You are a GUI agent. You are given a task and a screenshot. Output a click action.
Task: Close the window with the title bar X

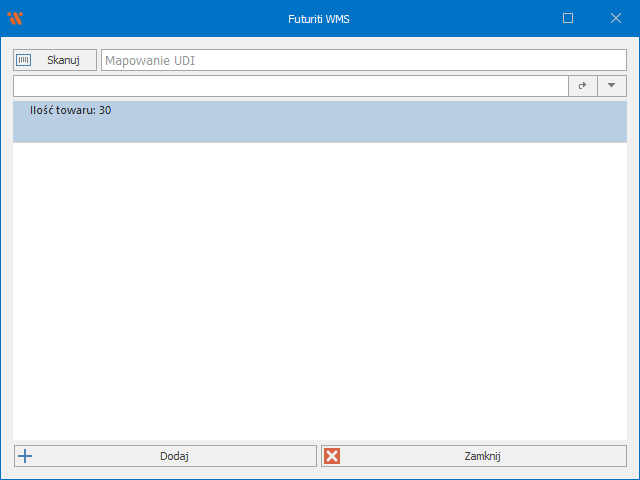coord(615,18)
